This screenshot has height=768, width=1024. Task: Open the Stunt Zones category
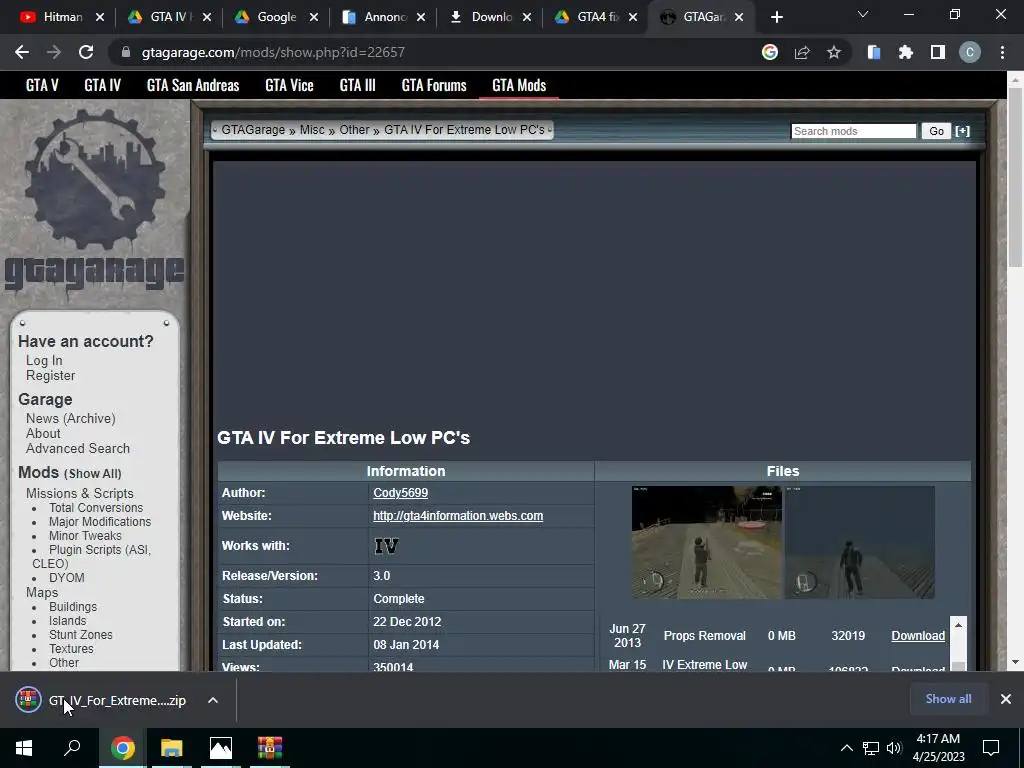[x=80, y=635]
